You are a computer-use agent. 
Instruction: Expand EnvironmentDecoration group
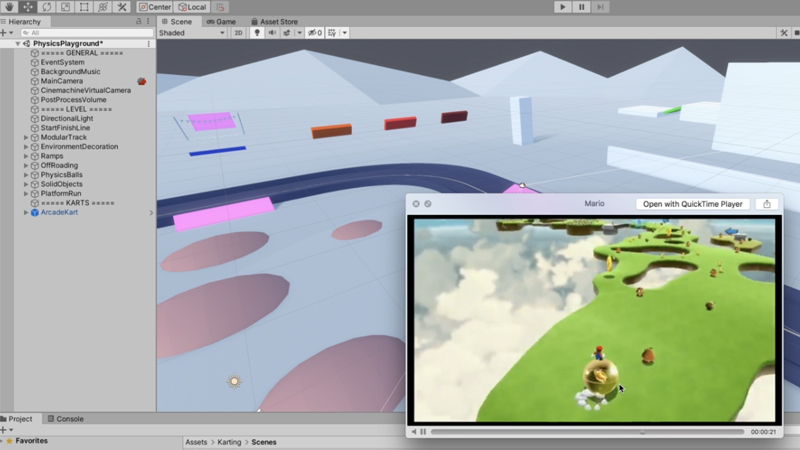(26, 146)
